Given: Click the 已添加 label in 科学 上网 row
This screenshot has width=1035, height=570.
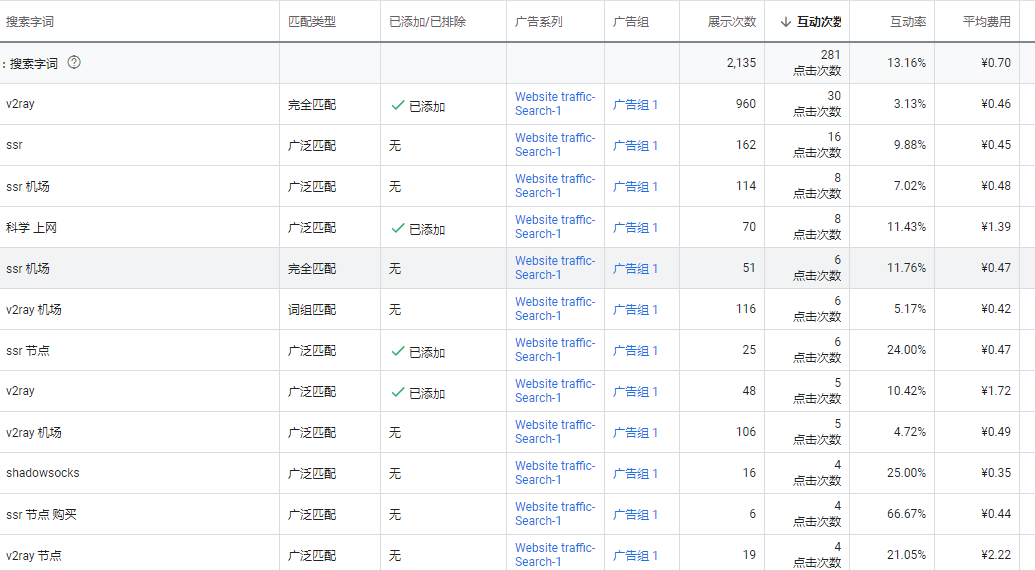Looking at the screenshot, I should pos(427,229).
